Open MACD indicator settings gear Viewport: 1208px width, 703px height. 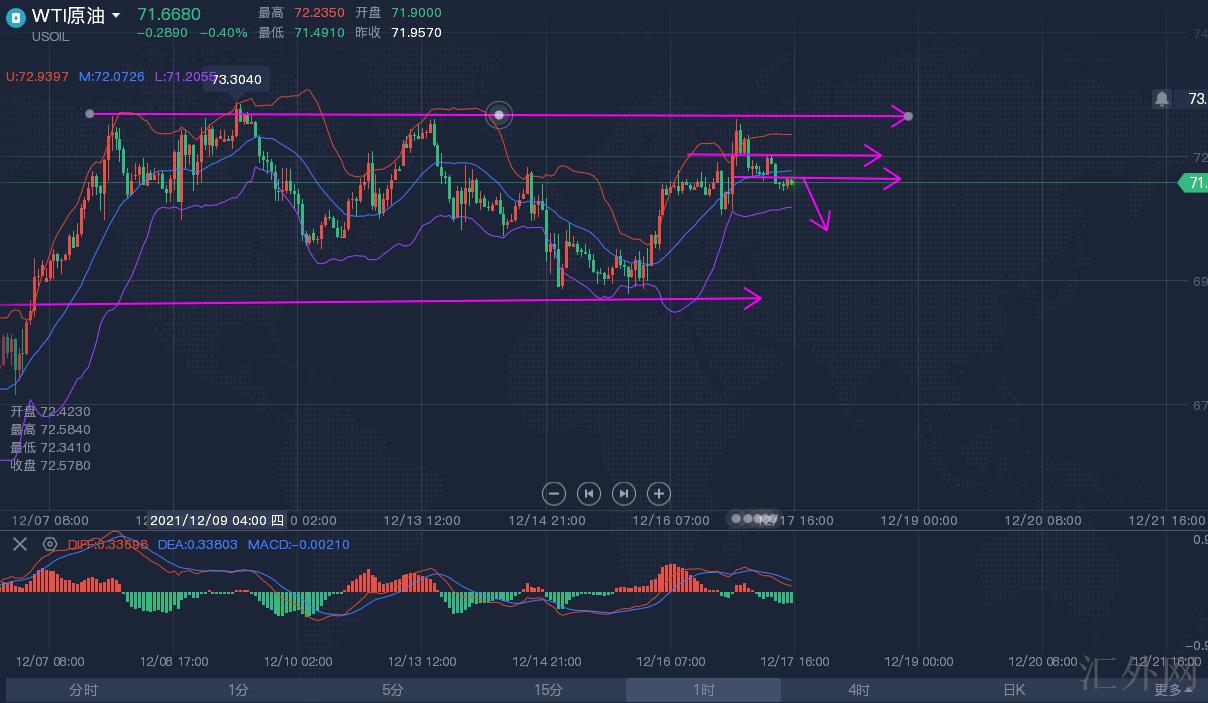[x=50, y=544]
